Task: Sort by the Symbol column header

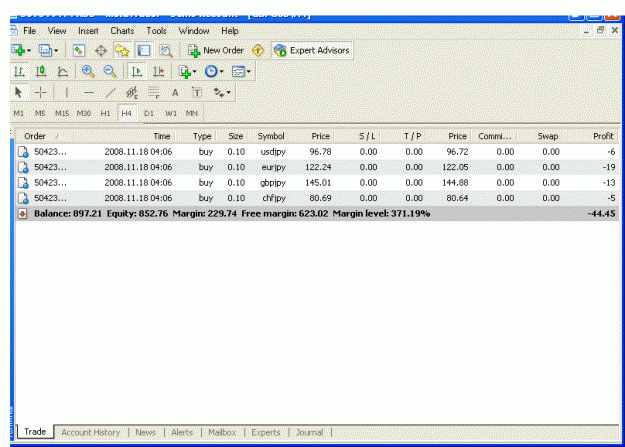Action: point(271,136)
